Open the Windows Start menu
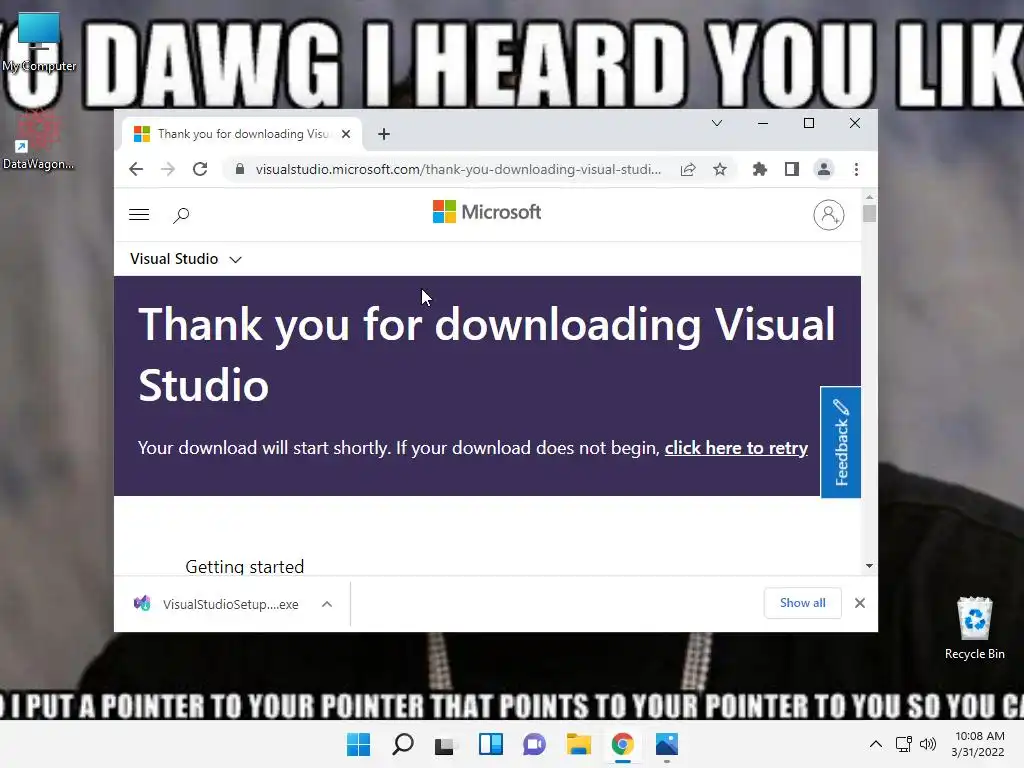This screenshot has width=1024, height=768. 358,744
